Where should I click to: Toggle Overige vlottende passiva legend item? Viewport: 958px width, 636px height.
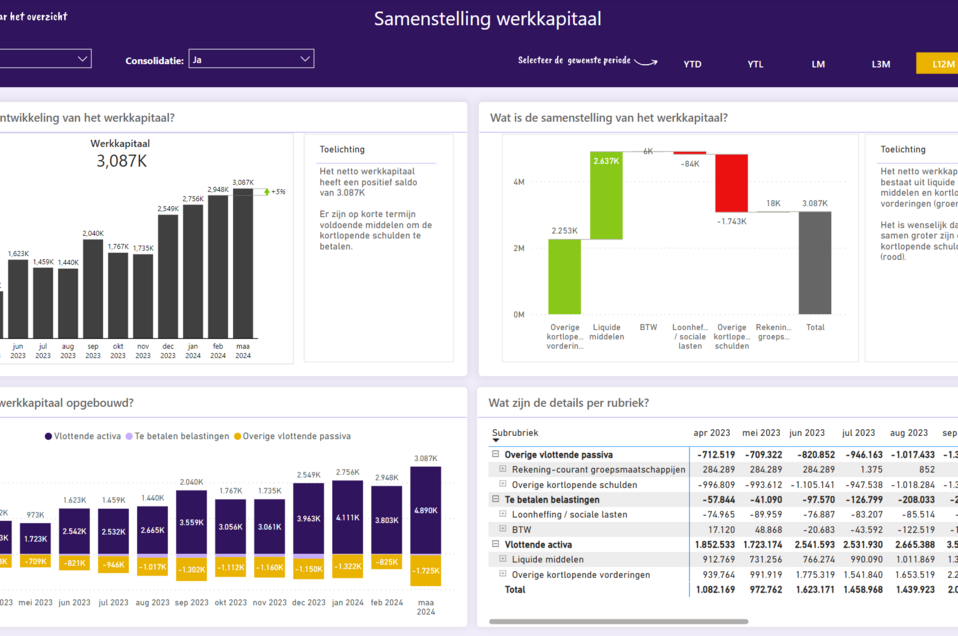(292, 436)
